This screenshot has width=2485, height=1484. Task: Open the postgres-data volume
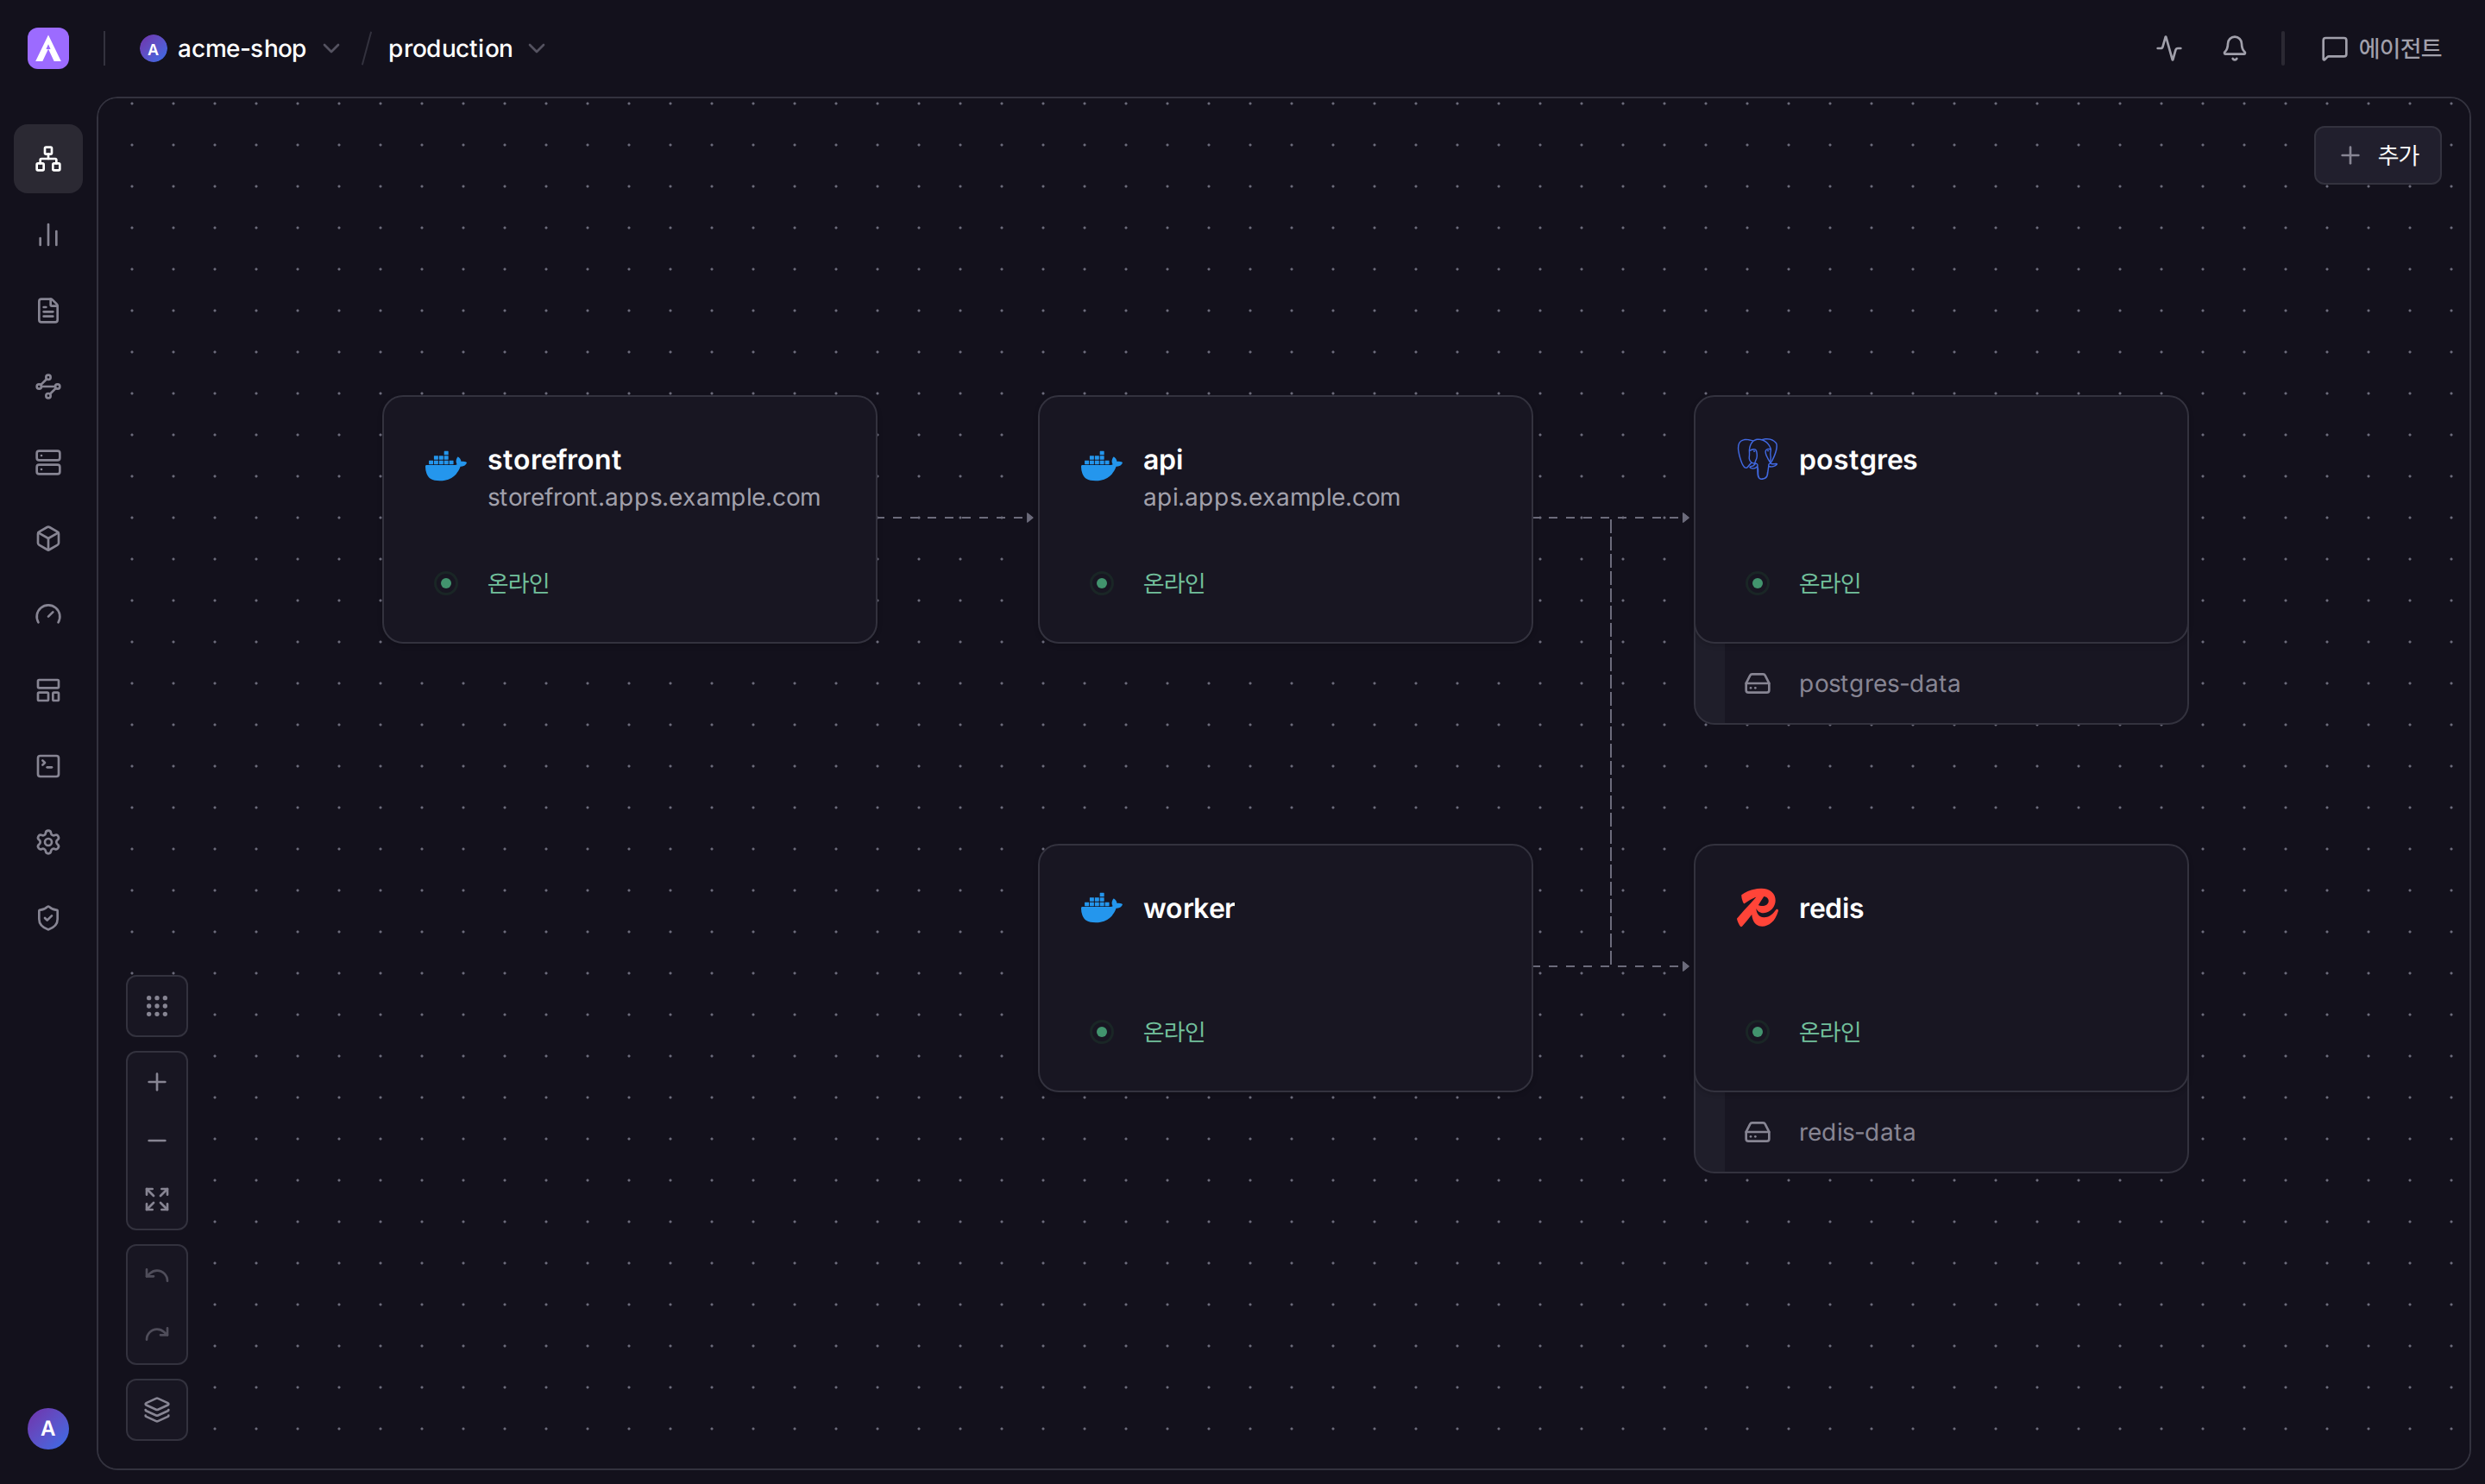(x=1941, y=684)
